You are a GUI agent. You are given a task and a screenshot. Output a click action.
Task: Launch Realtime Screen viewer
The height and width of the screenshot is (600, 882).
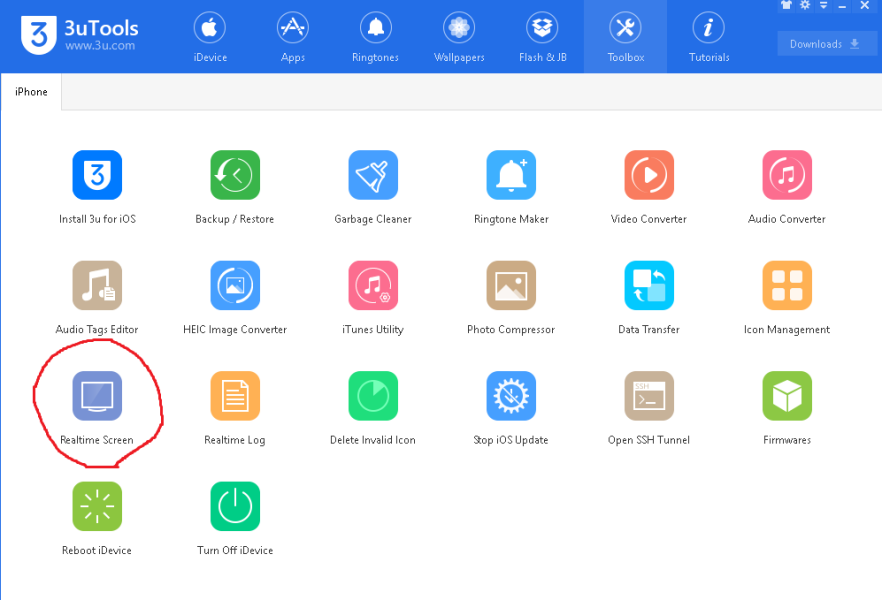97,395
